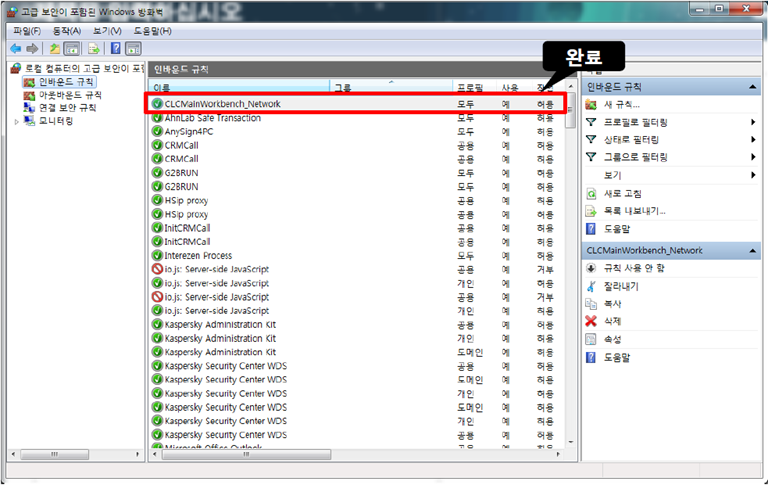Viewport: 768px width, 485px height.
Task: Toggle the action pane toolbar icon
Action: [x=133, y=48]
